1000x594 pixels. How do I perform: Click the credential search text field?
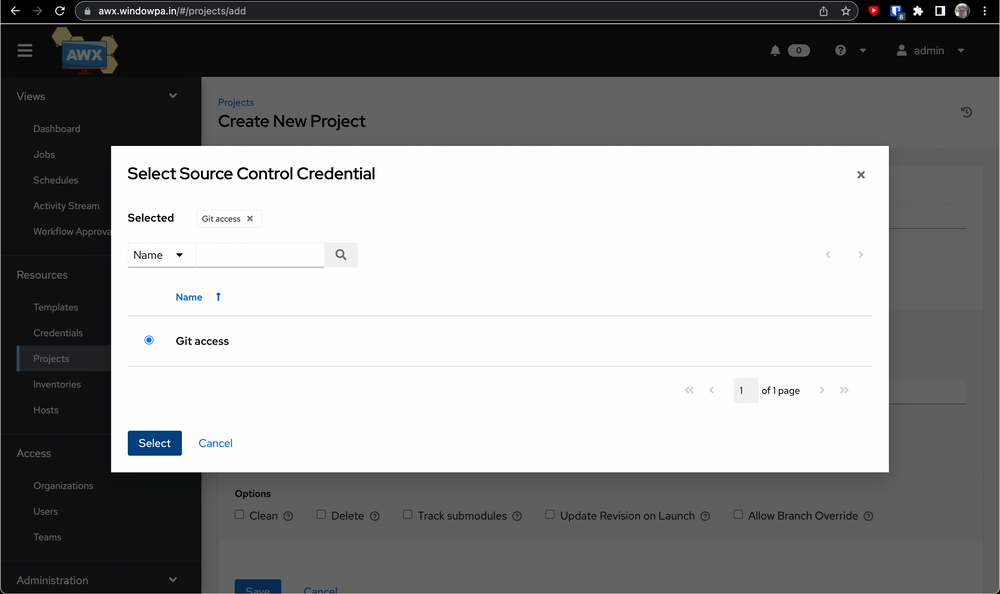coord(260,255)
